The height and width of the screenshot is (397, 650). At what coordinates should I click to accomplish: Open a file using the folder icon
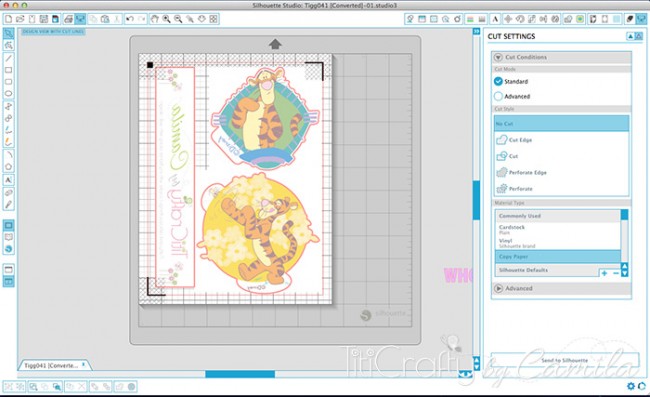tap(19, 19)
